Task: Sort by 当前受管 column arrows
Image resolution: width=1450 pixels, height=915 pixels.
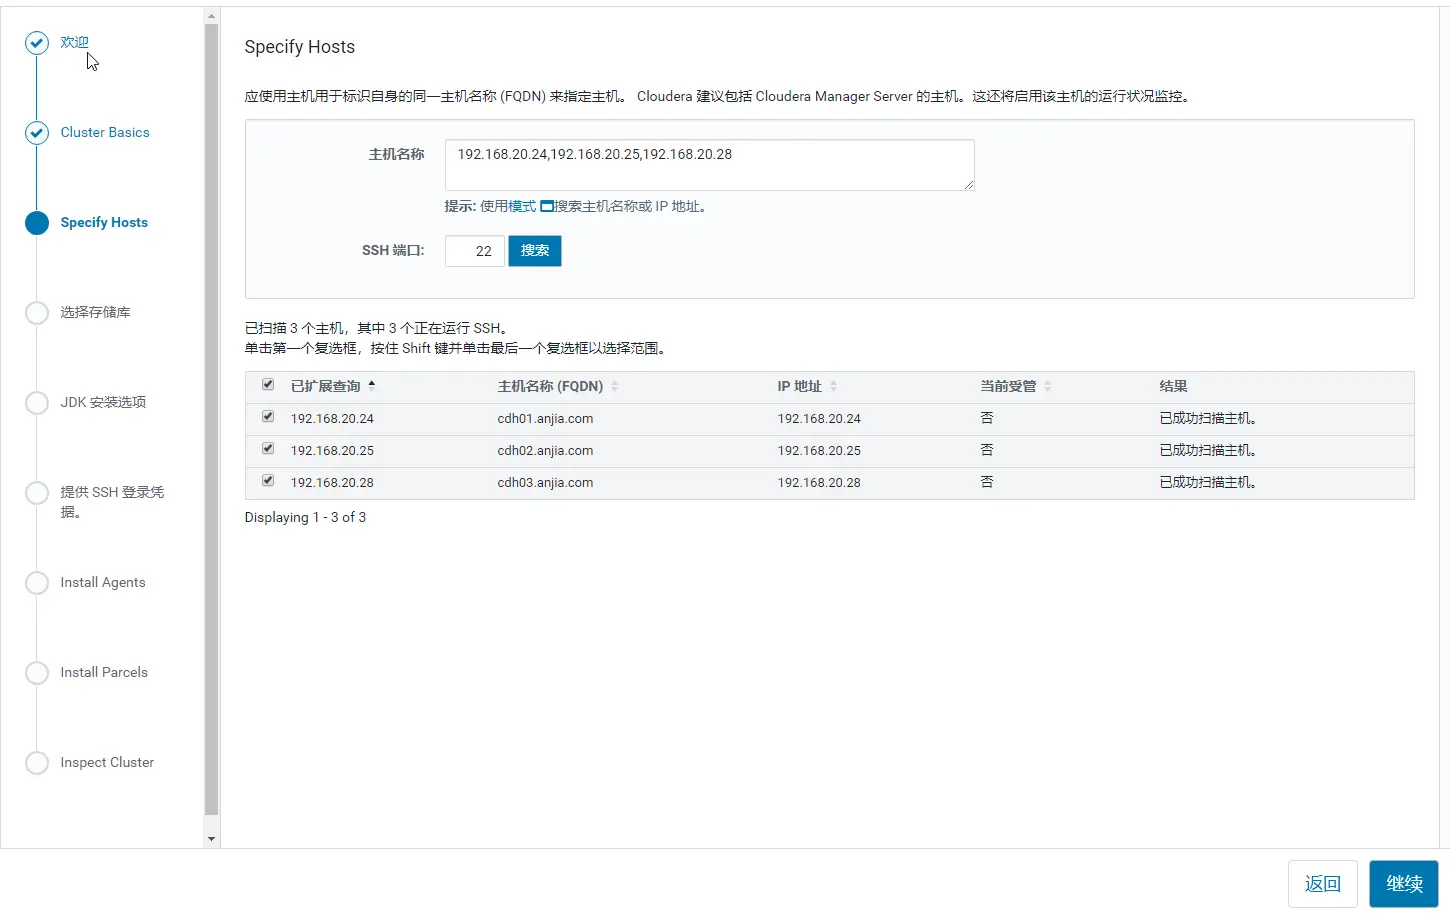Action: pos(1047,386)
